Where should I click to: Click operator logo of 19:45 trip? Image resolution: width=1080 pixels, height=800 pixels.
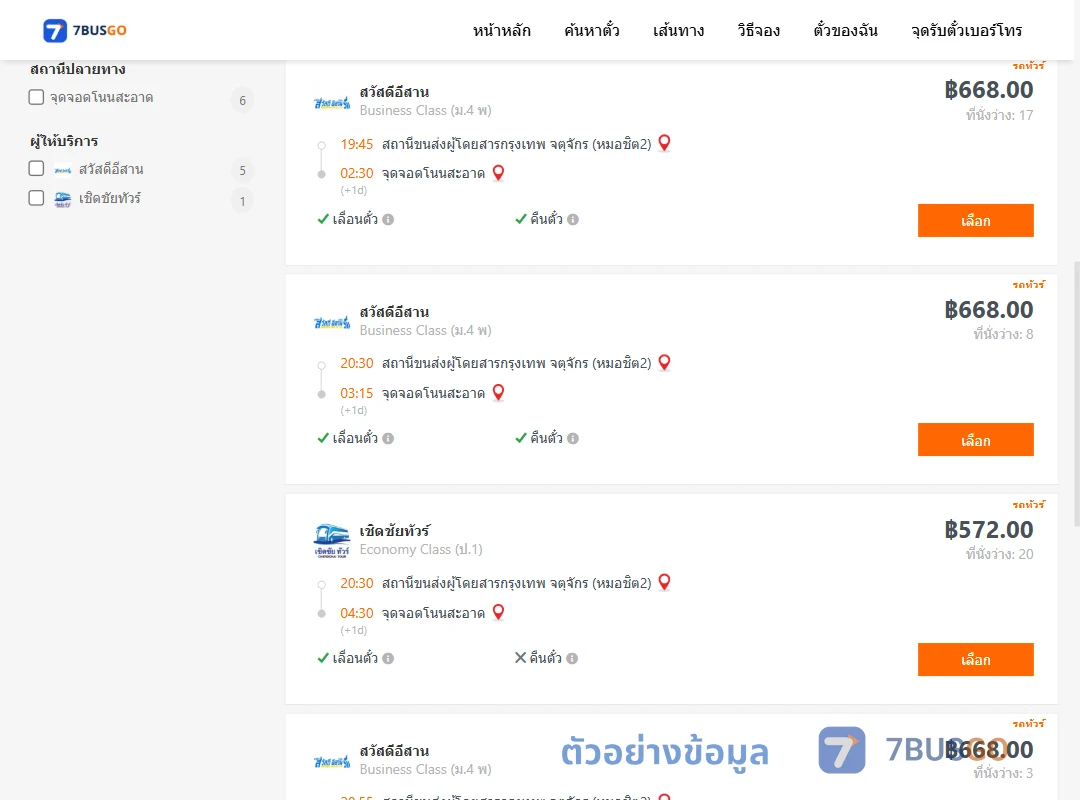332,103
